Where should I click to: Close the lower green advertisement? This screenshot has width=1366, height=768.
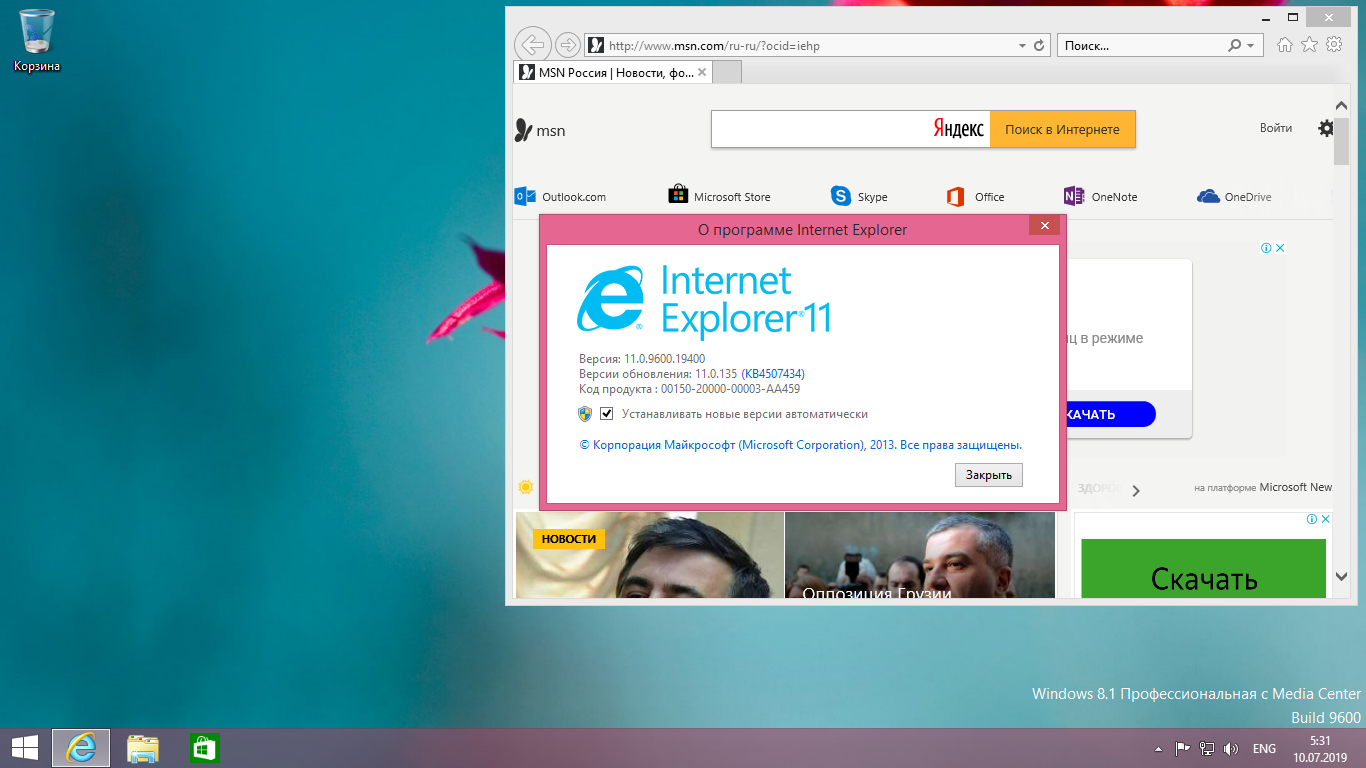point(1326,519)
